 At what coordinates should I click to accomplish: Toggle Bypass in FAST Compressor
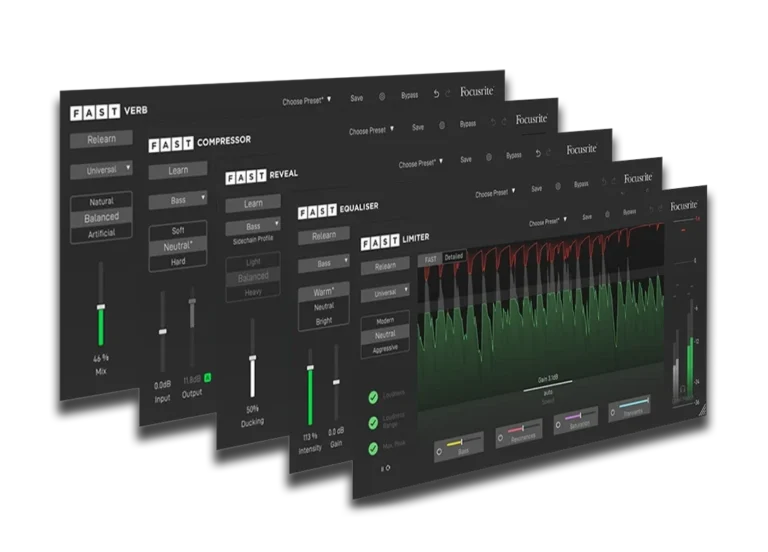468,124
